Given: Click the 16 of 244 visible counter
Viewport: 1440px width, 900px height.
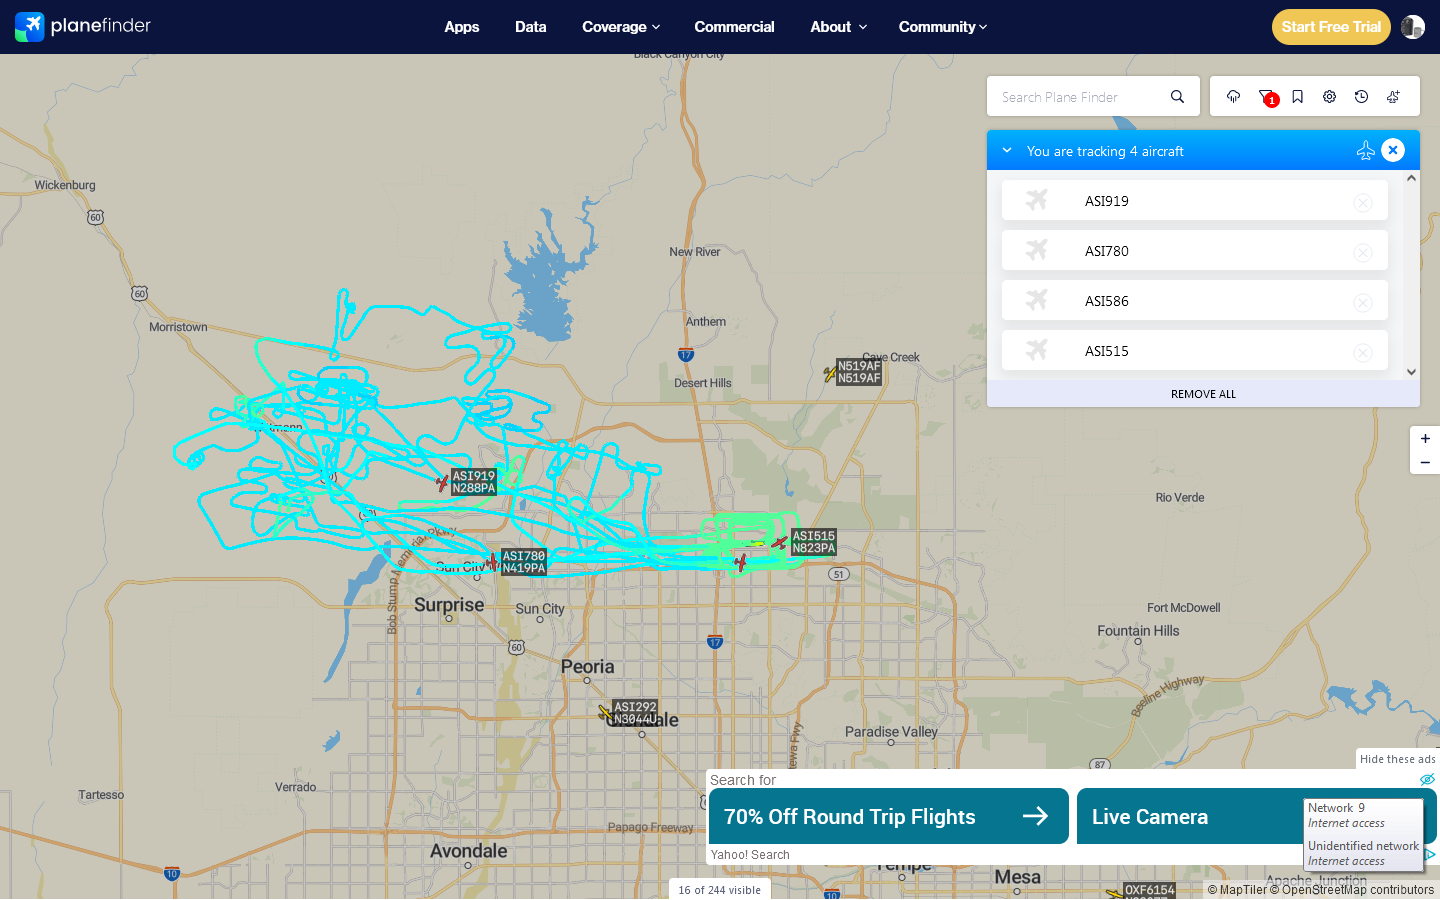Looking at the screenshot, I should [x=720, y=890].
